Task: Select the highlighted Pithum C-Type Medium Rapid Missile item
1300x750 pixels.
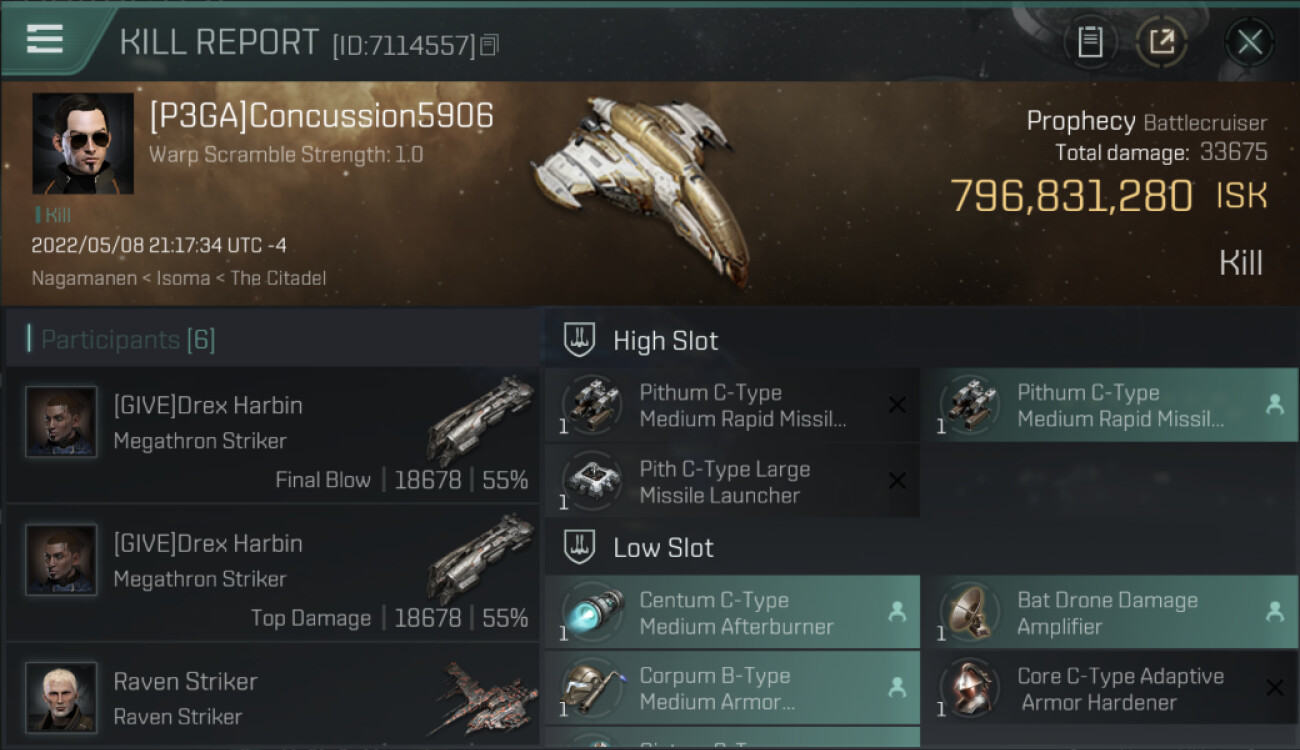Action: point(1110,405)
